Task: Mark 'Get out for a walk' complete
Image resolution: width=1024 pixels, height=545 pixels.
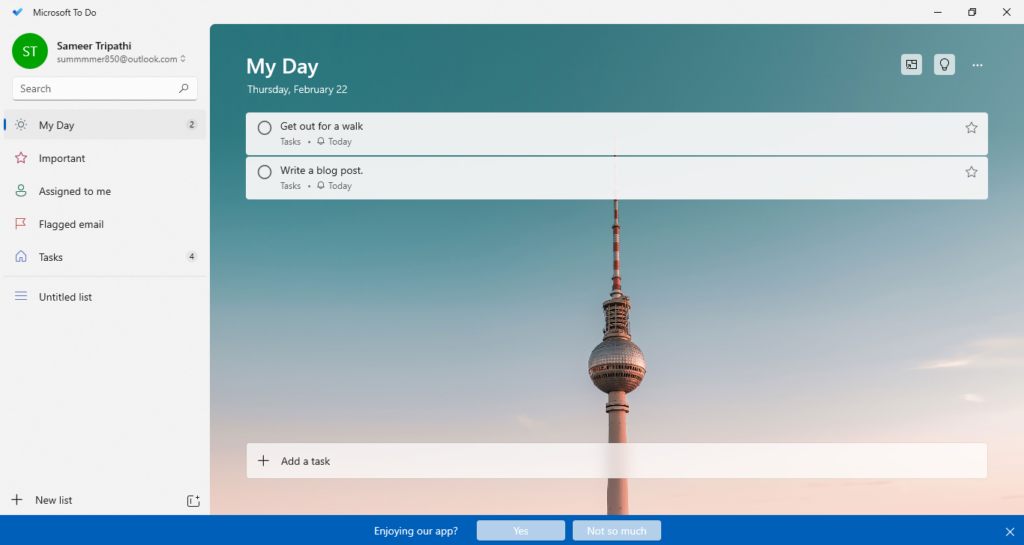Action: [264, 128]
